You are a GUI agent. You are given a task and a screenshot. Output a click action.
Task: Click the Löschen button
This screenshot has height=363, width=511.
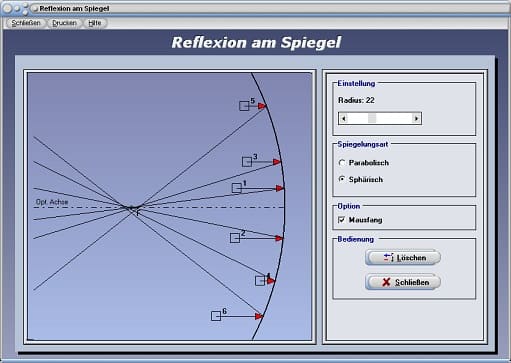pos(403,258)
